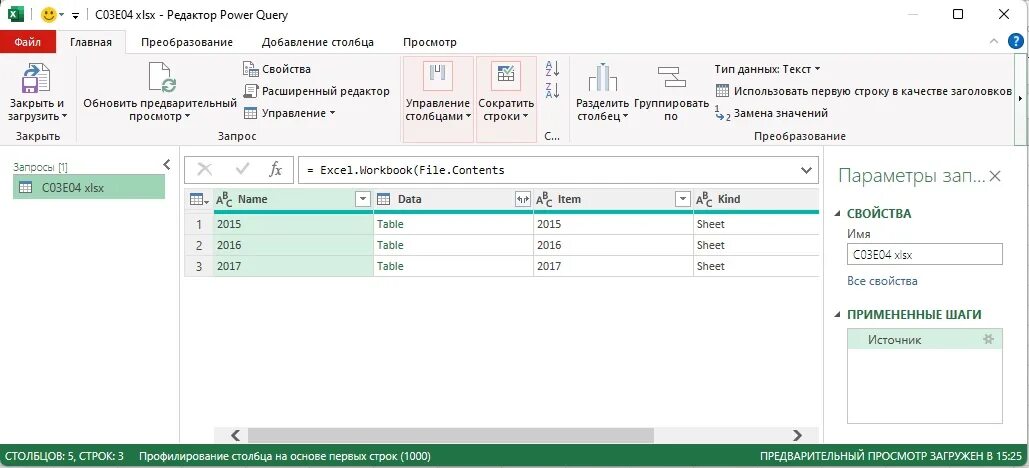Select the Kind column header
Viewport: 1029px width, 468px height.
tap(756, 200)
